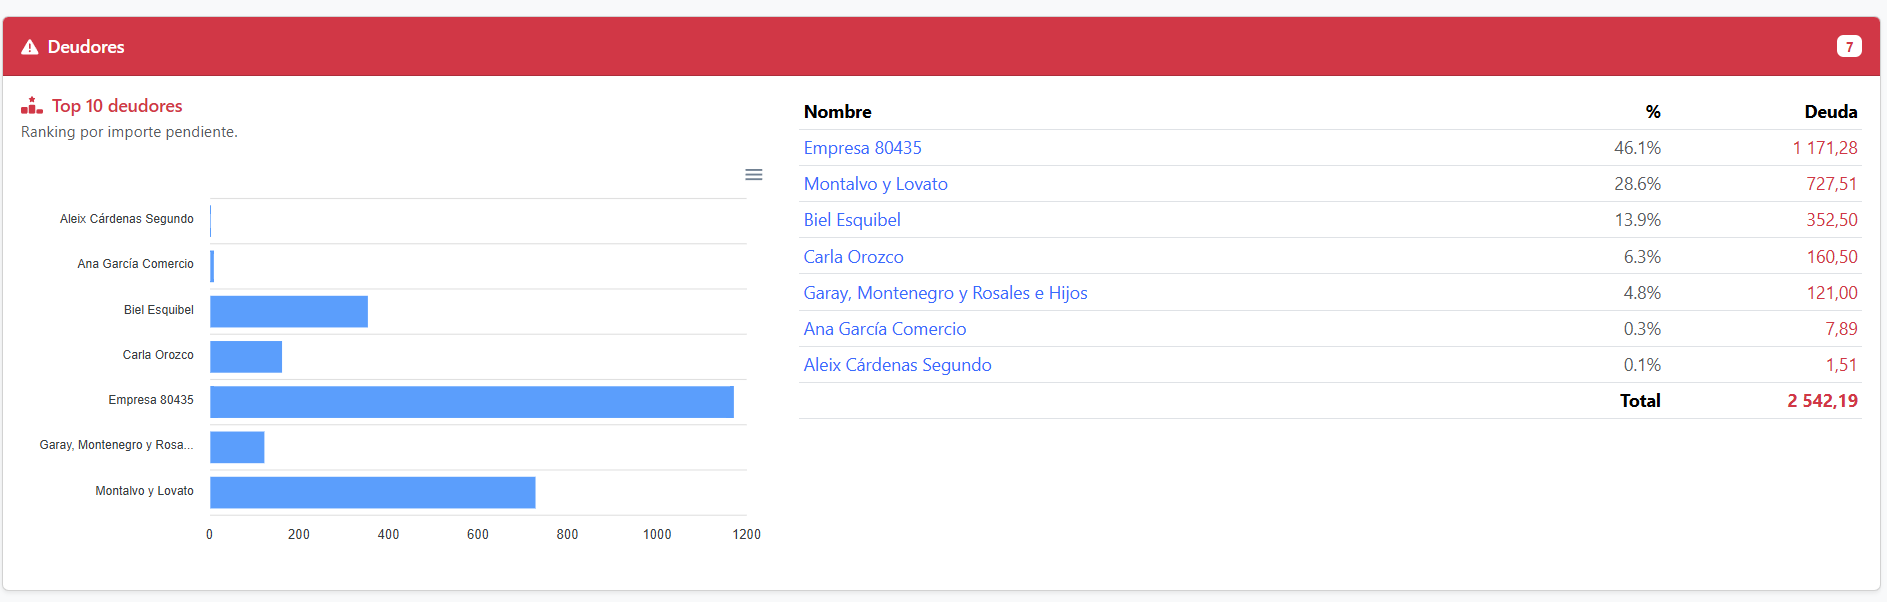Click the Ana García Comercio chart axis label

click(x=136, y=264)
